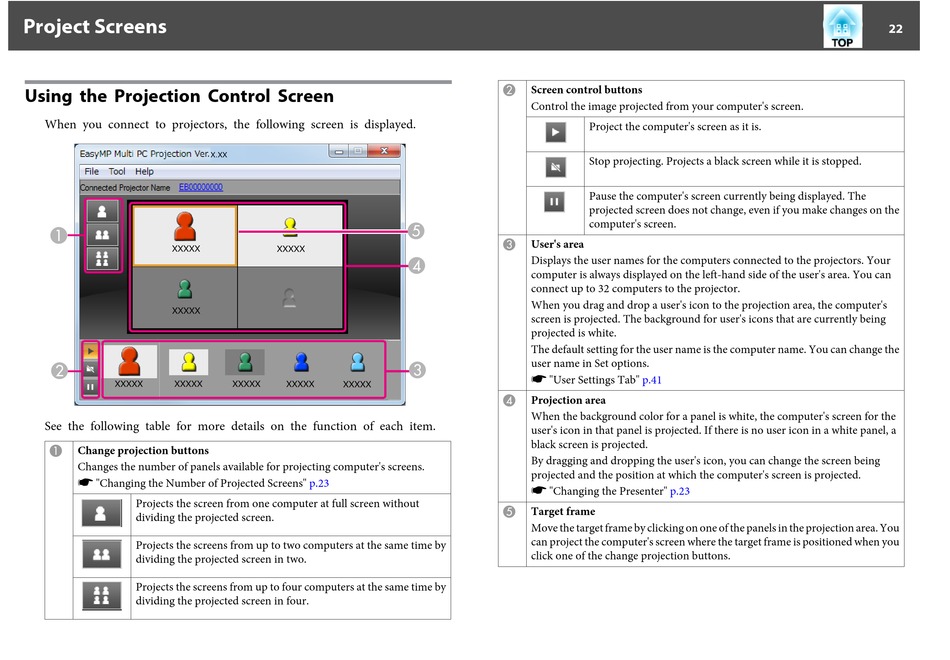Click the bold "Change projection buttons" heading

click(143, 450)
